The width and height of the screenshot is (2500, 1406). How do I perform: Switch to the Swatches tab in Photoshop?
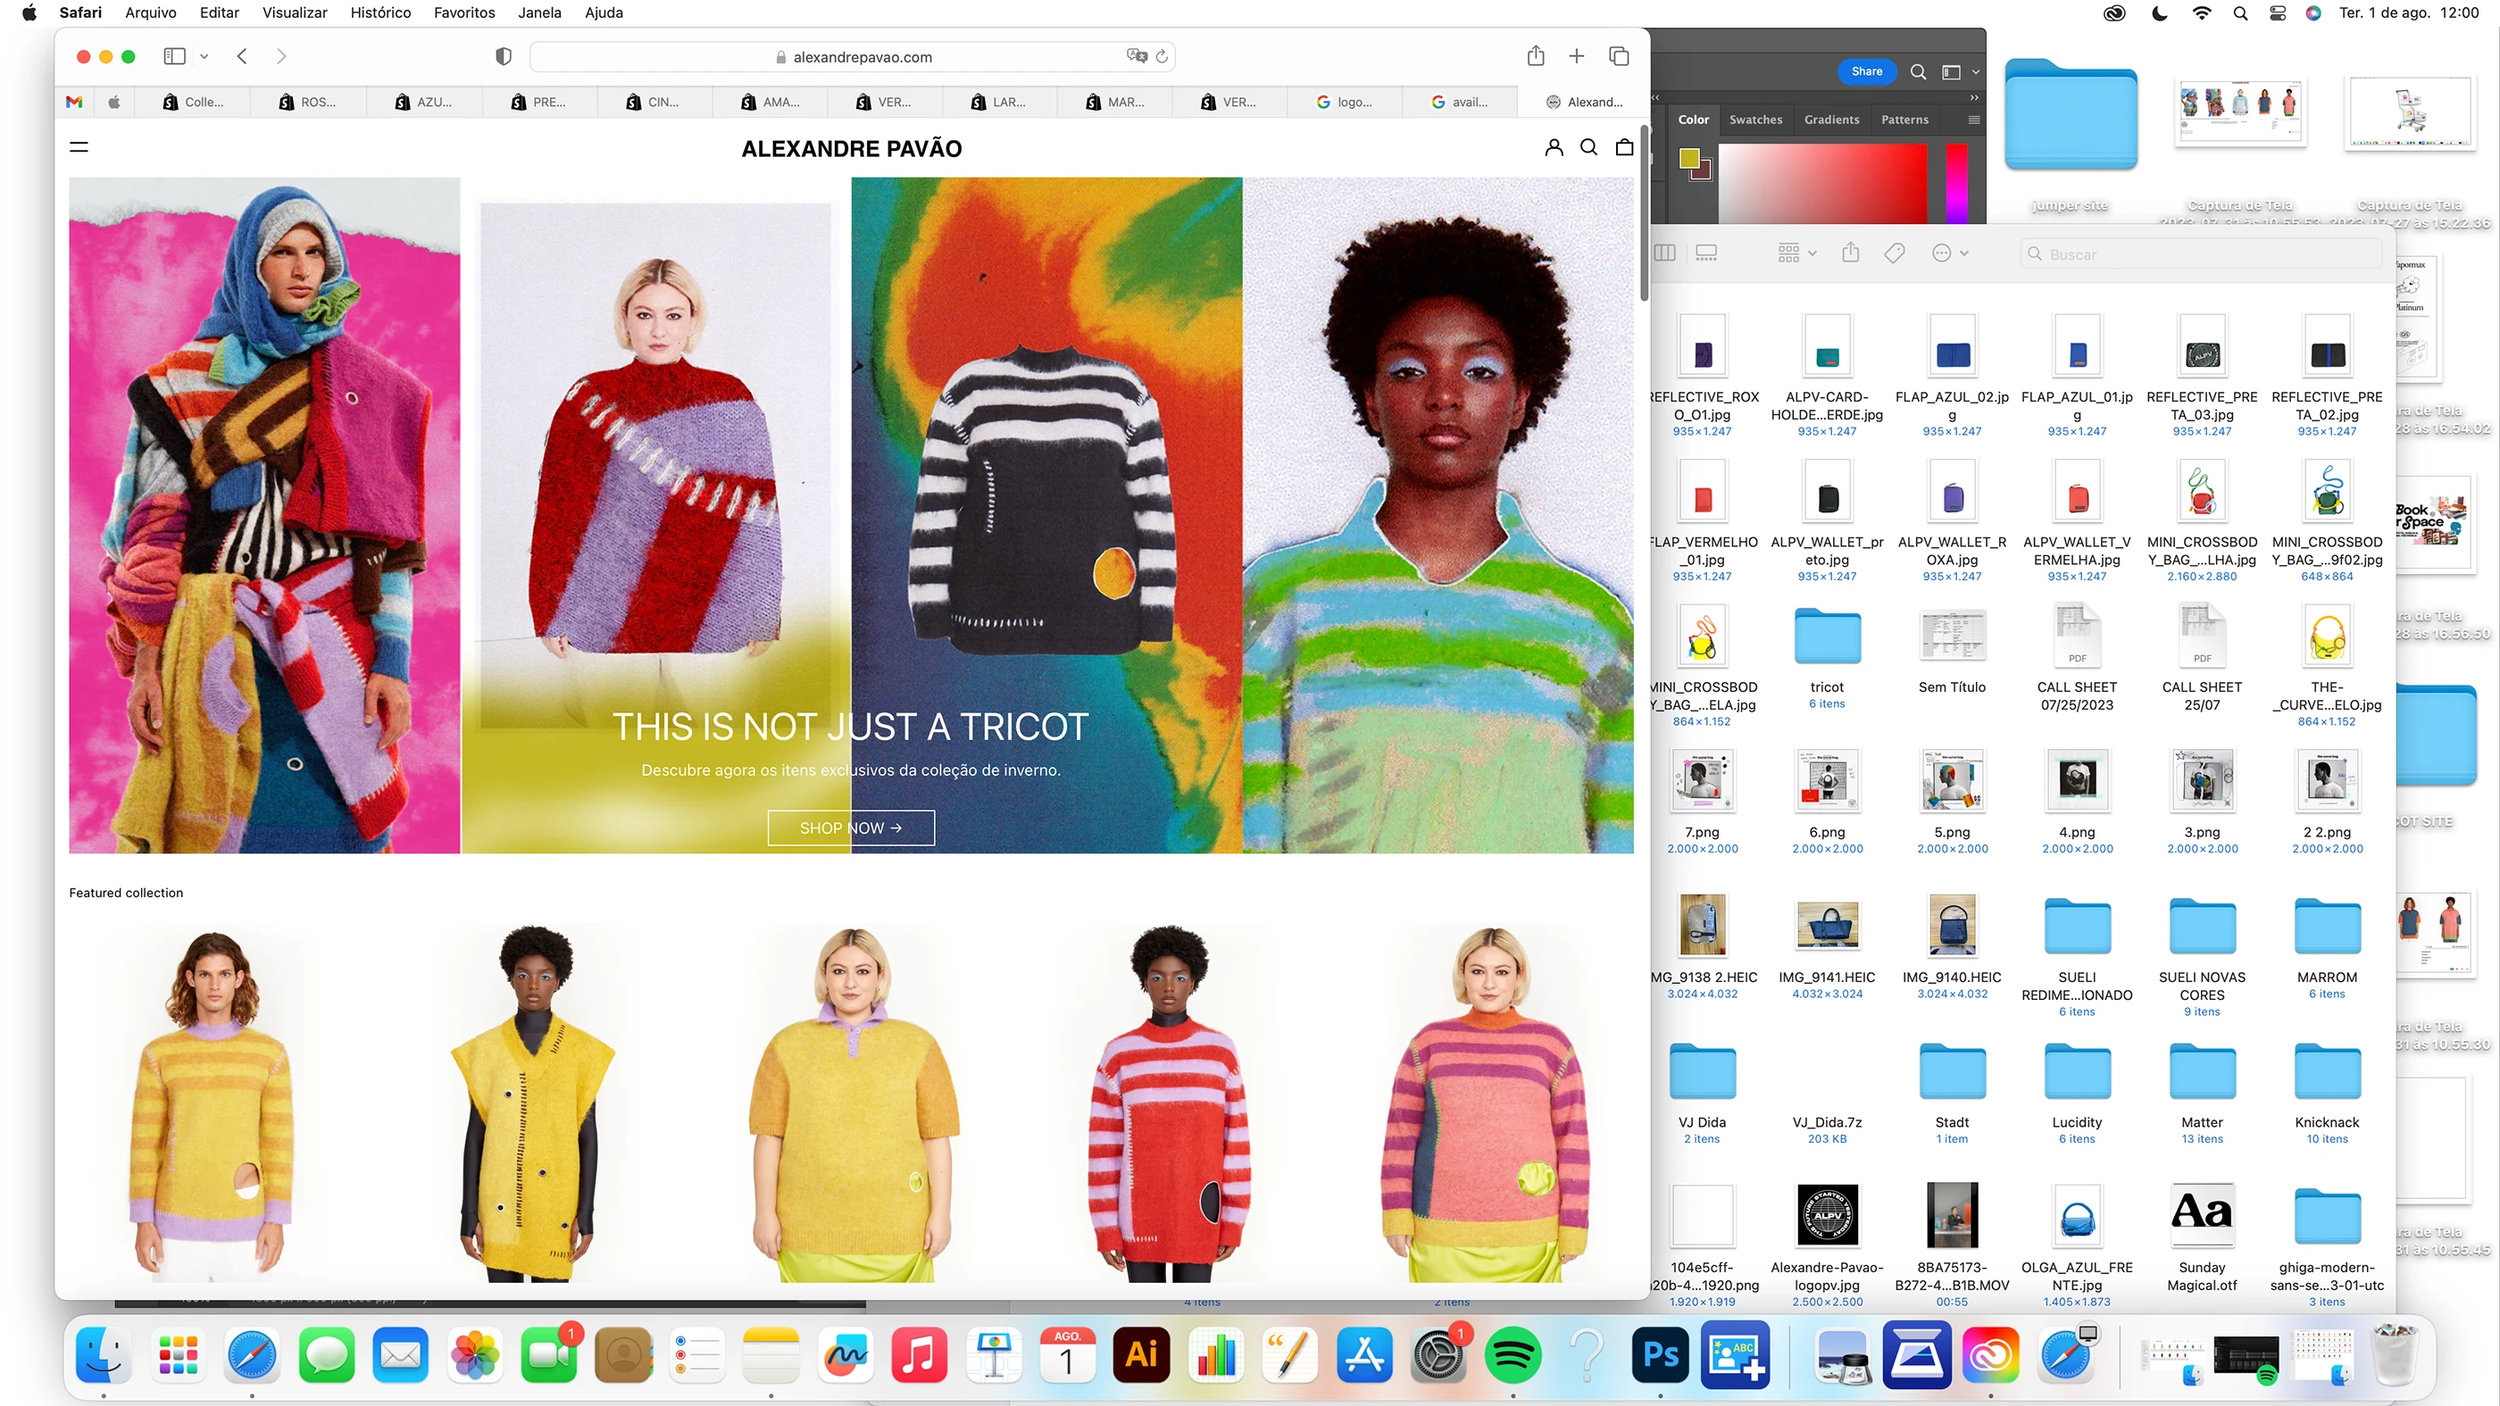(1756, 120)
